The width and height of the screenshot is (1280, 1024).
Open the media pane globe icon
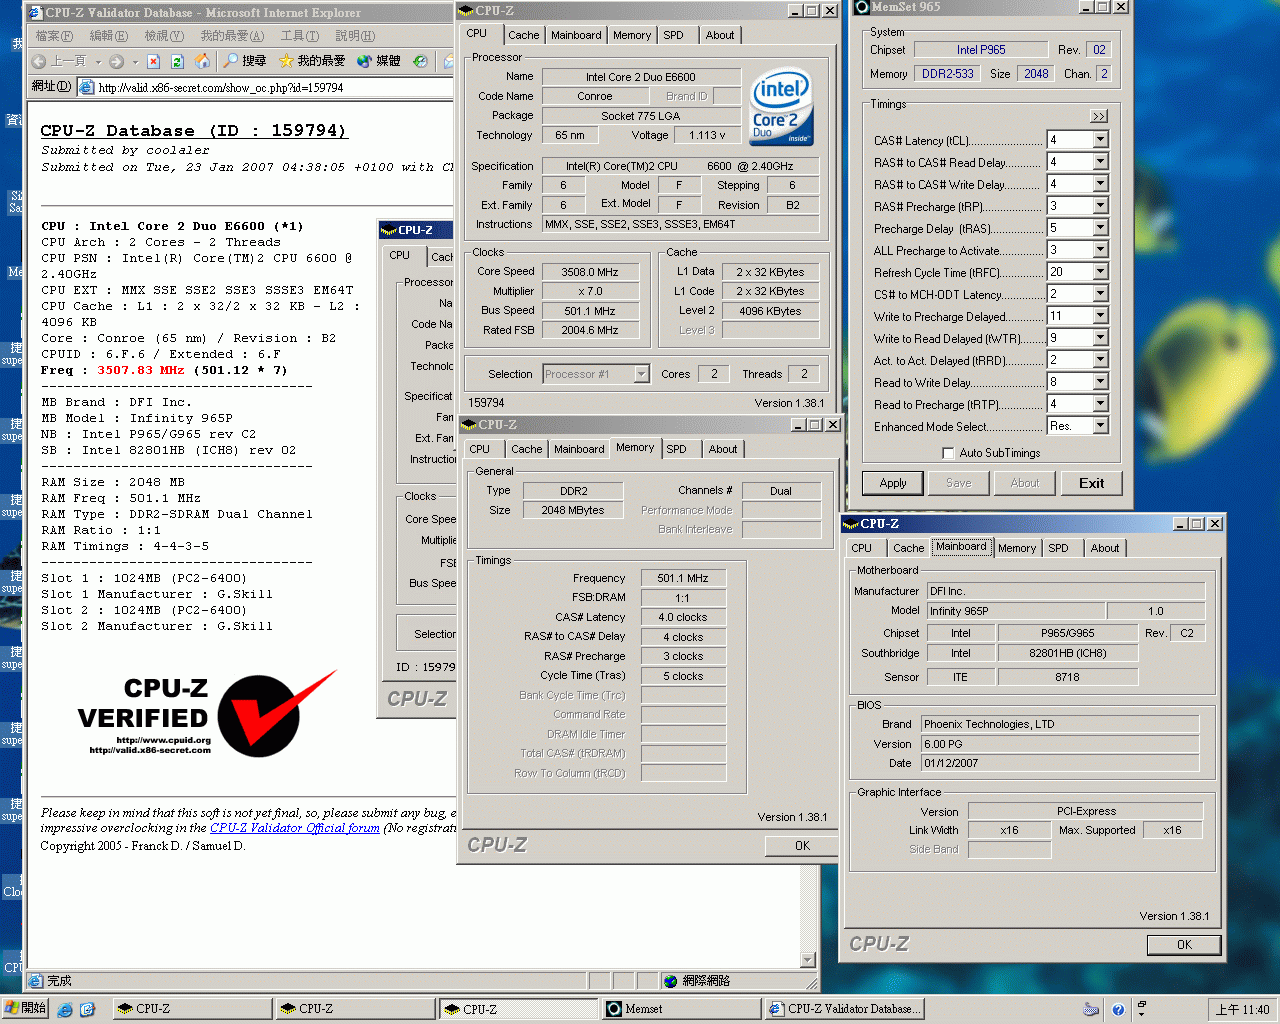(x=365, y=61)
